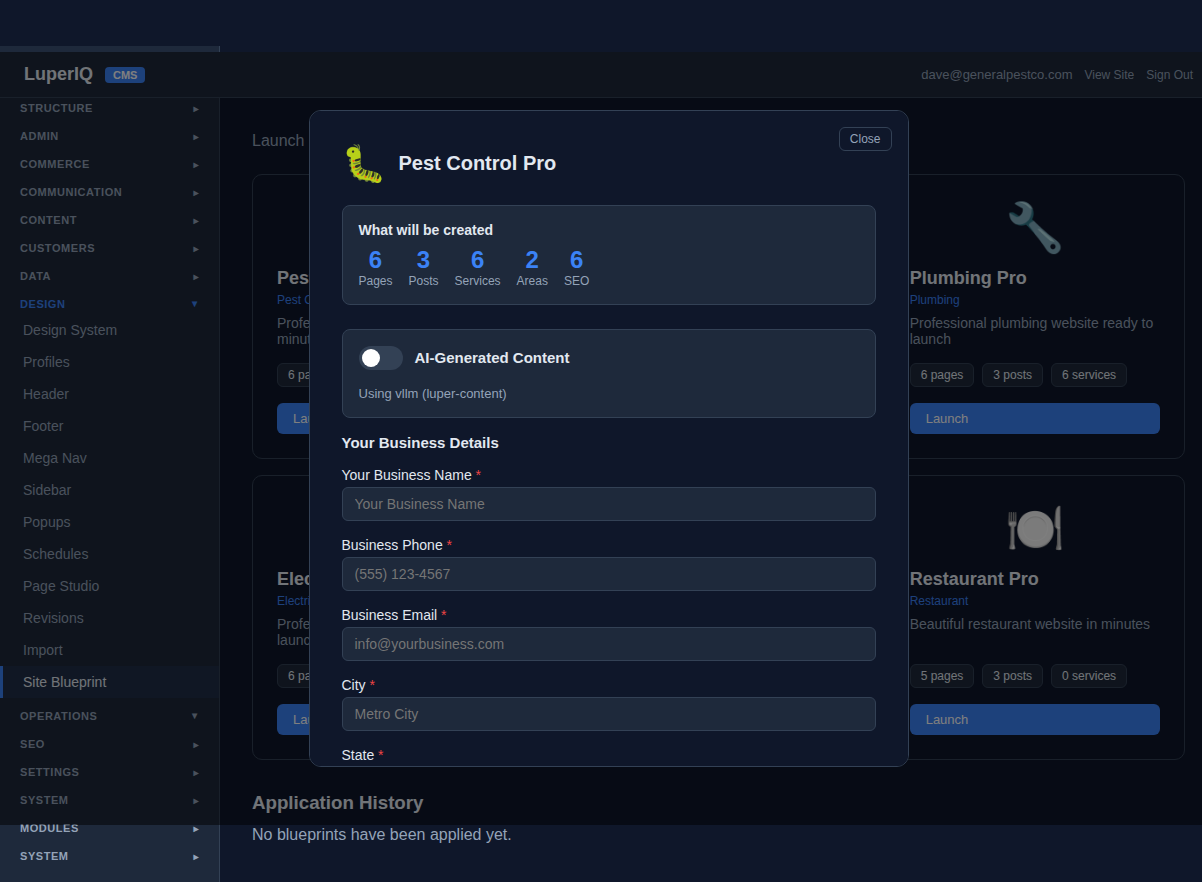Click the View Site link

(1109, 74)
